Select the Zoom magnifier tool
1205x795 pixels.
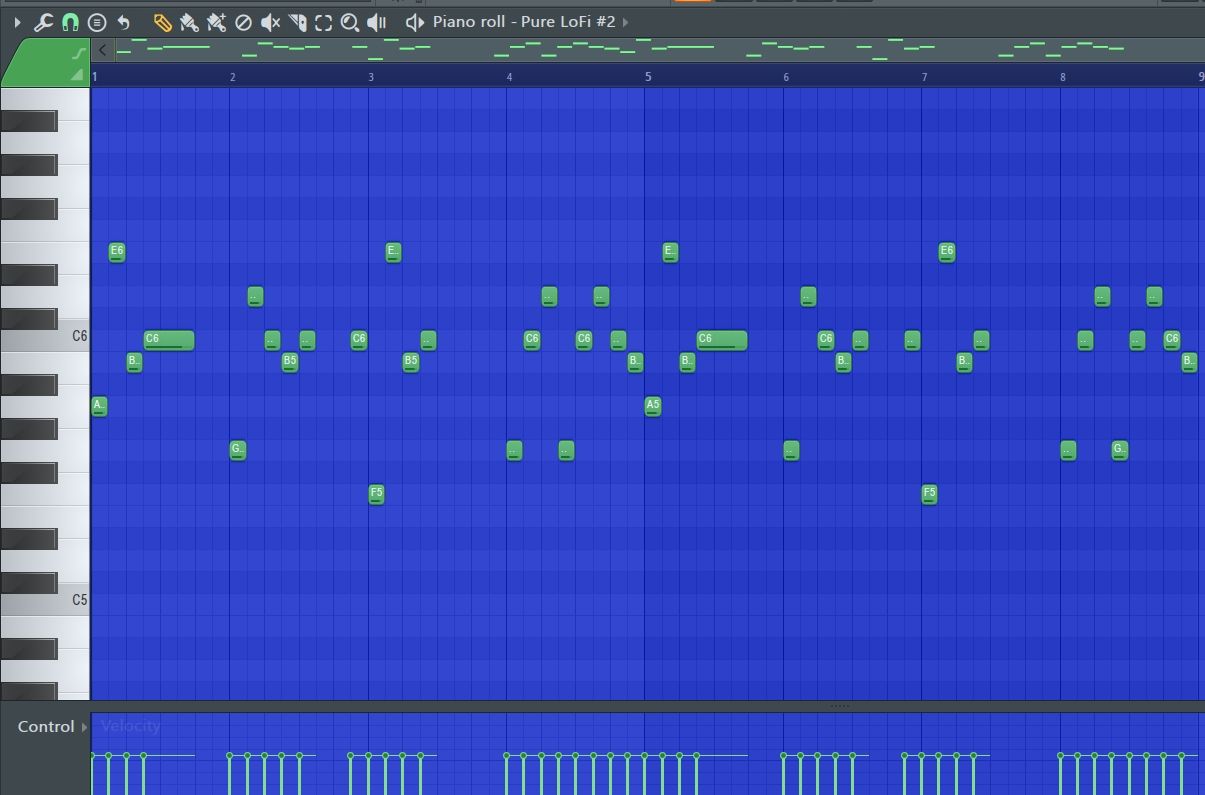tap(350, 22)
